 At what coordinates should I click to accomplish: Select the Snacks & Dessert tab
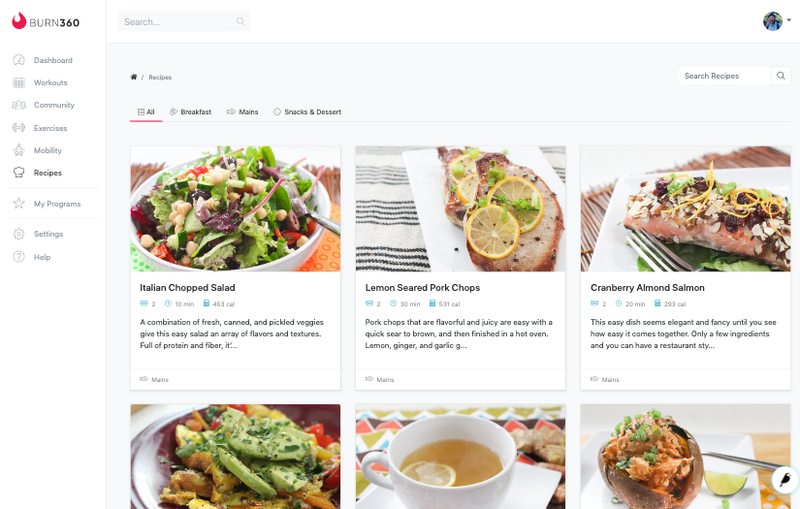click(307, 112)
